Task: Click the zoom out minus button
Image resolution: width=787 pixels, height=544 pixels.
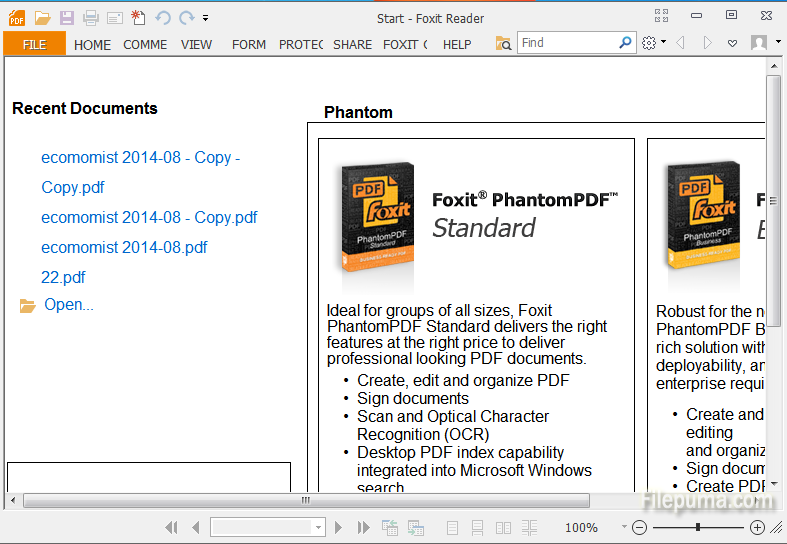Action: pos(640,527)
